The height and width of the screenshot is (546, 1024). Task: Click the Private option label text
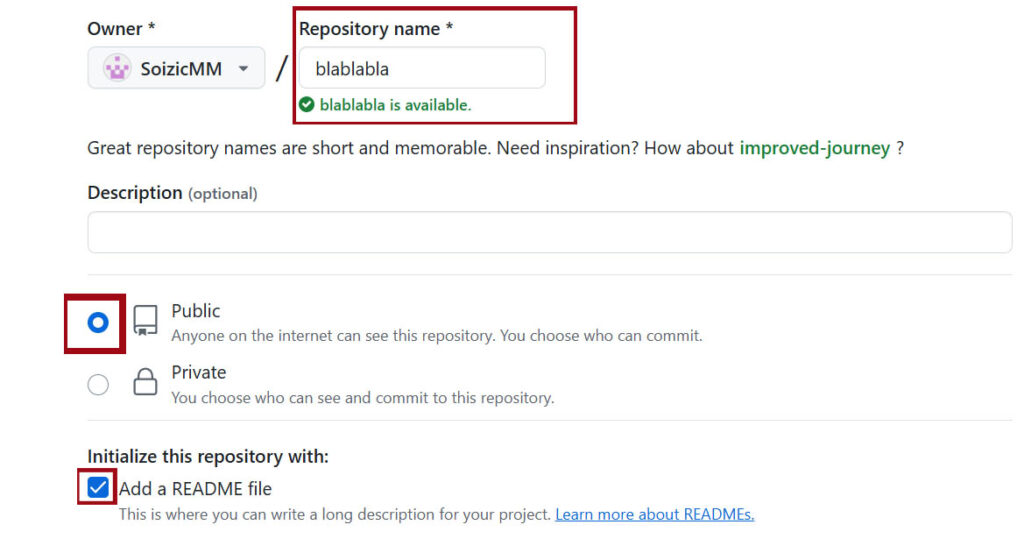(x=199, y=372)
